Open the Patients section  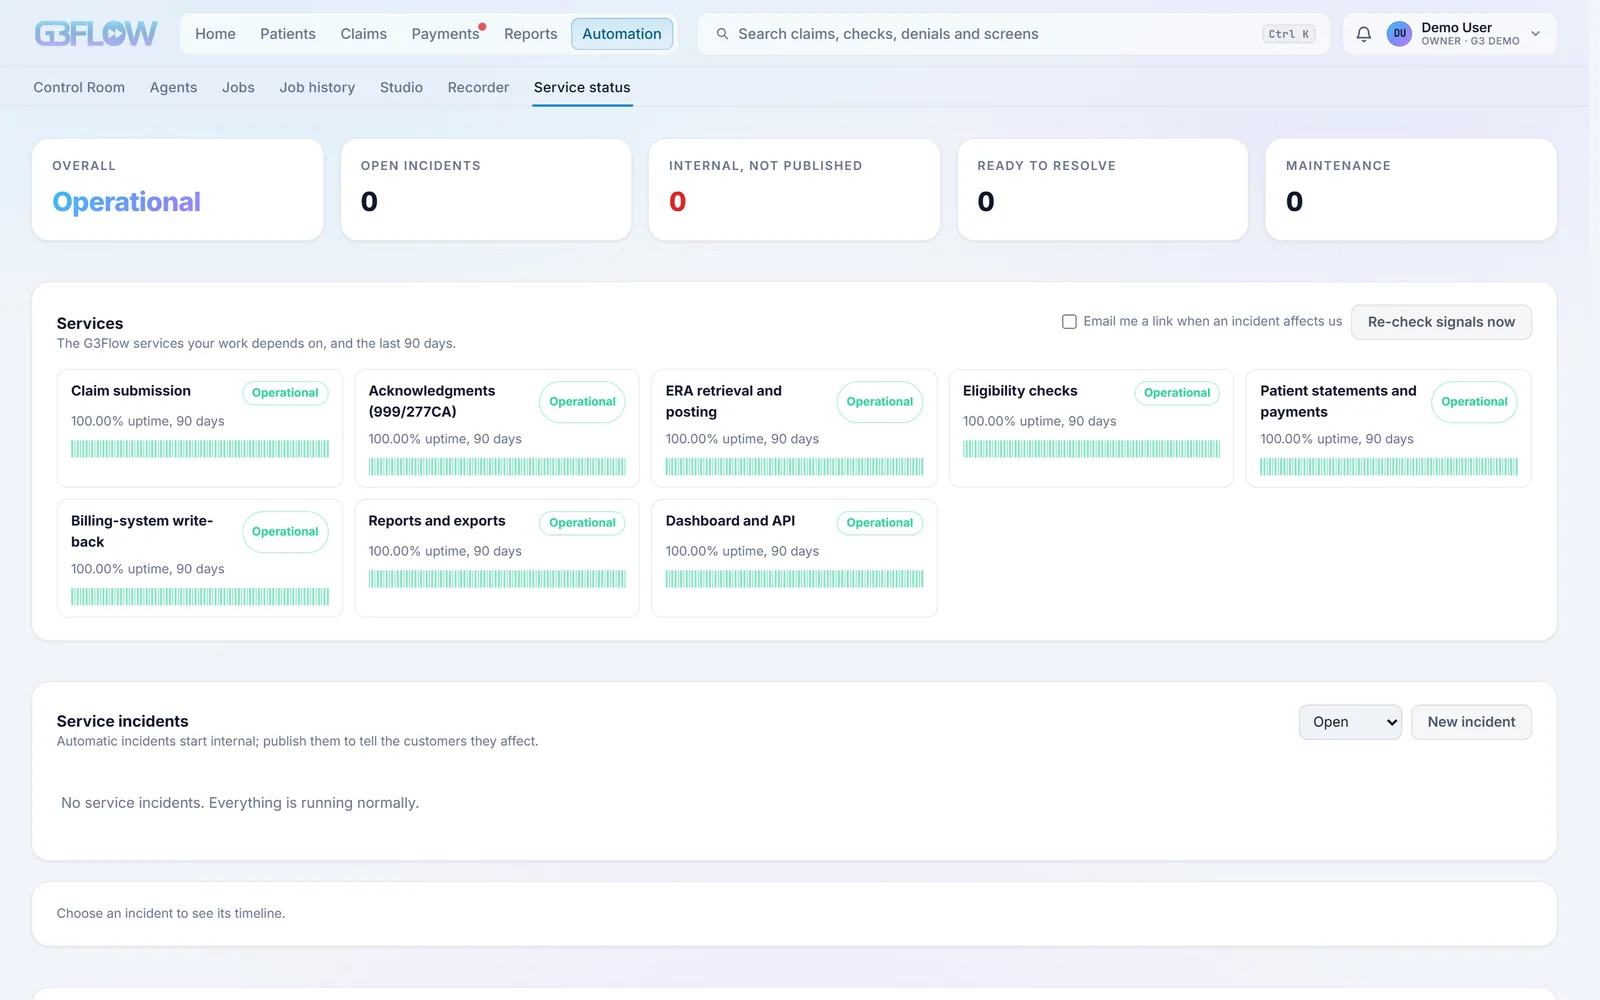point(288,34)
